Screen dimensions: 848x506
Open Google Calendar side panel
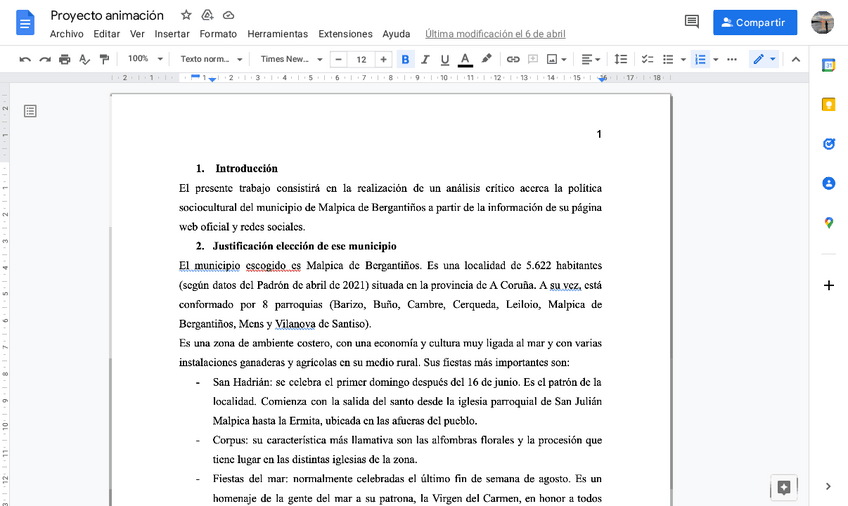click(x=828, y=66)
